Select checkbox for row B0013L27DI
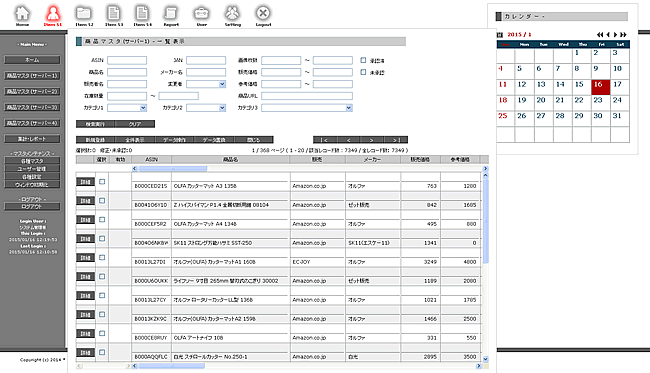The image size is (650, 373). pos(102,257)
